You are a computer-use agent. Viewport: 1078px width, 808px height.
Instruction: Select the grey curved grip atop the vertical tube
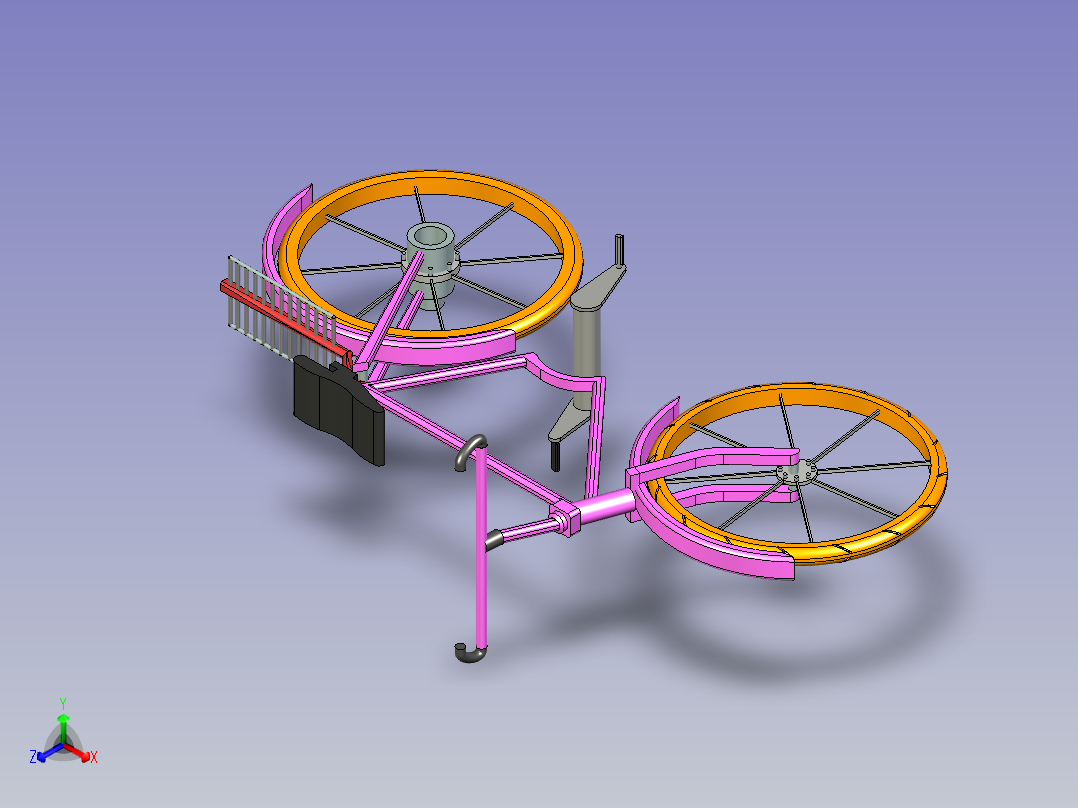471,451
